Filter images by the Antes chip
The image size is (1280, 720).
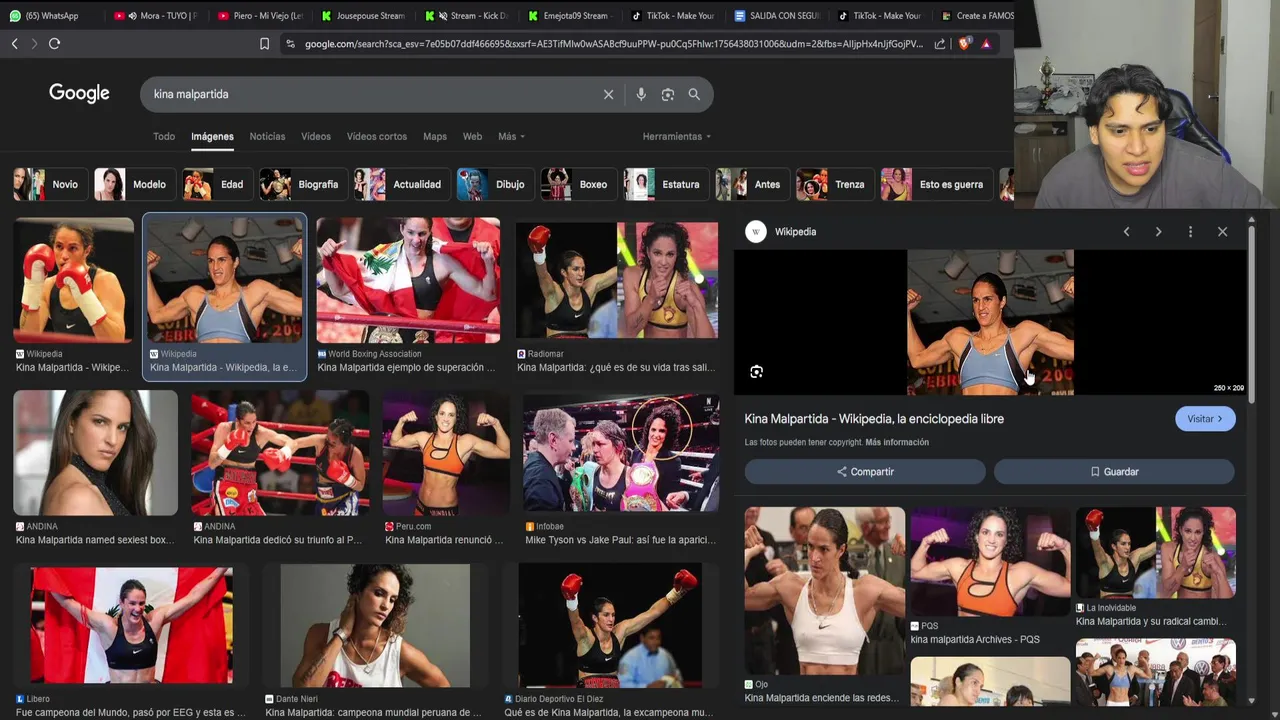[752, 185]
